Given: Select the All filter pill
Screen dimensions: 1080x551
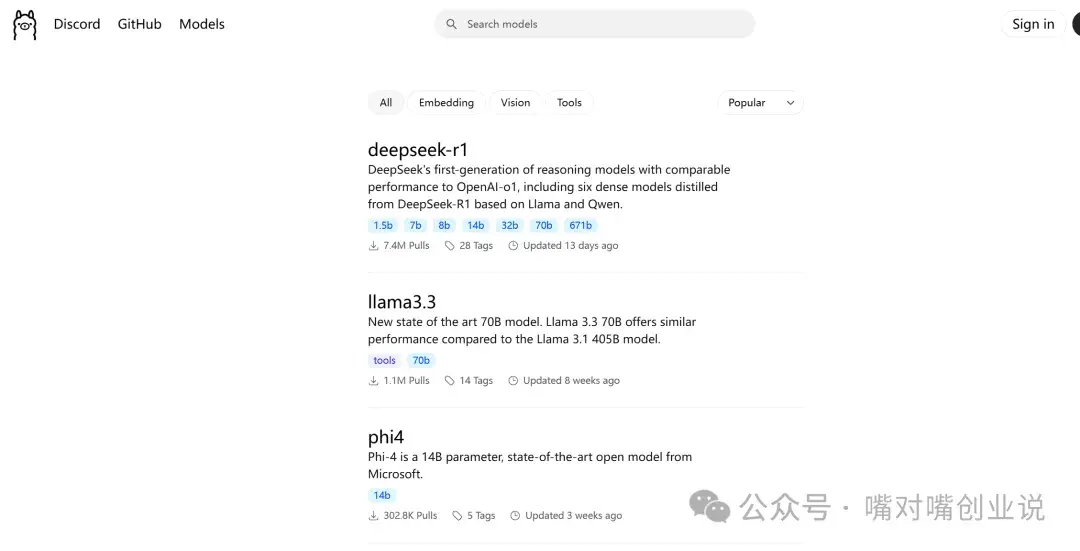Looking at the screenshot, I should click(x=386, y=103).
